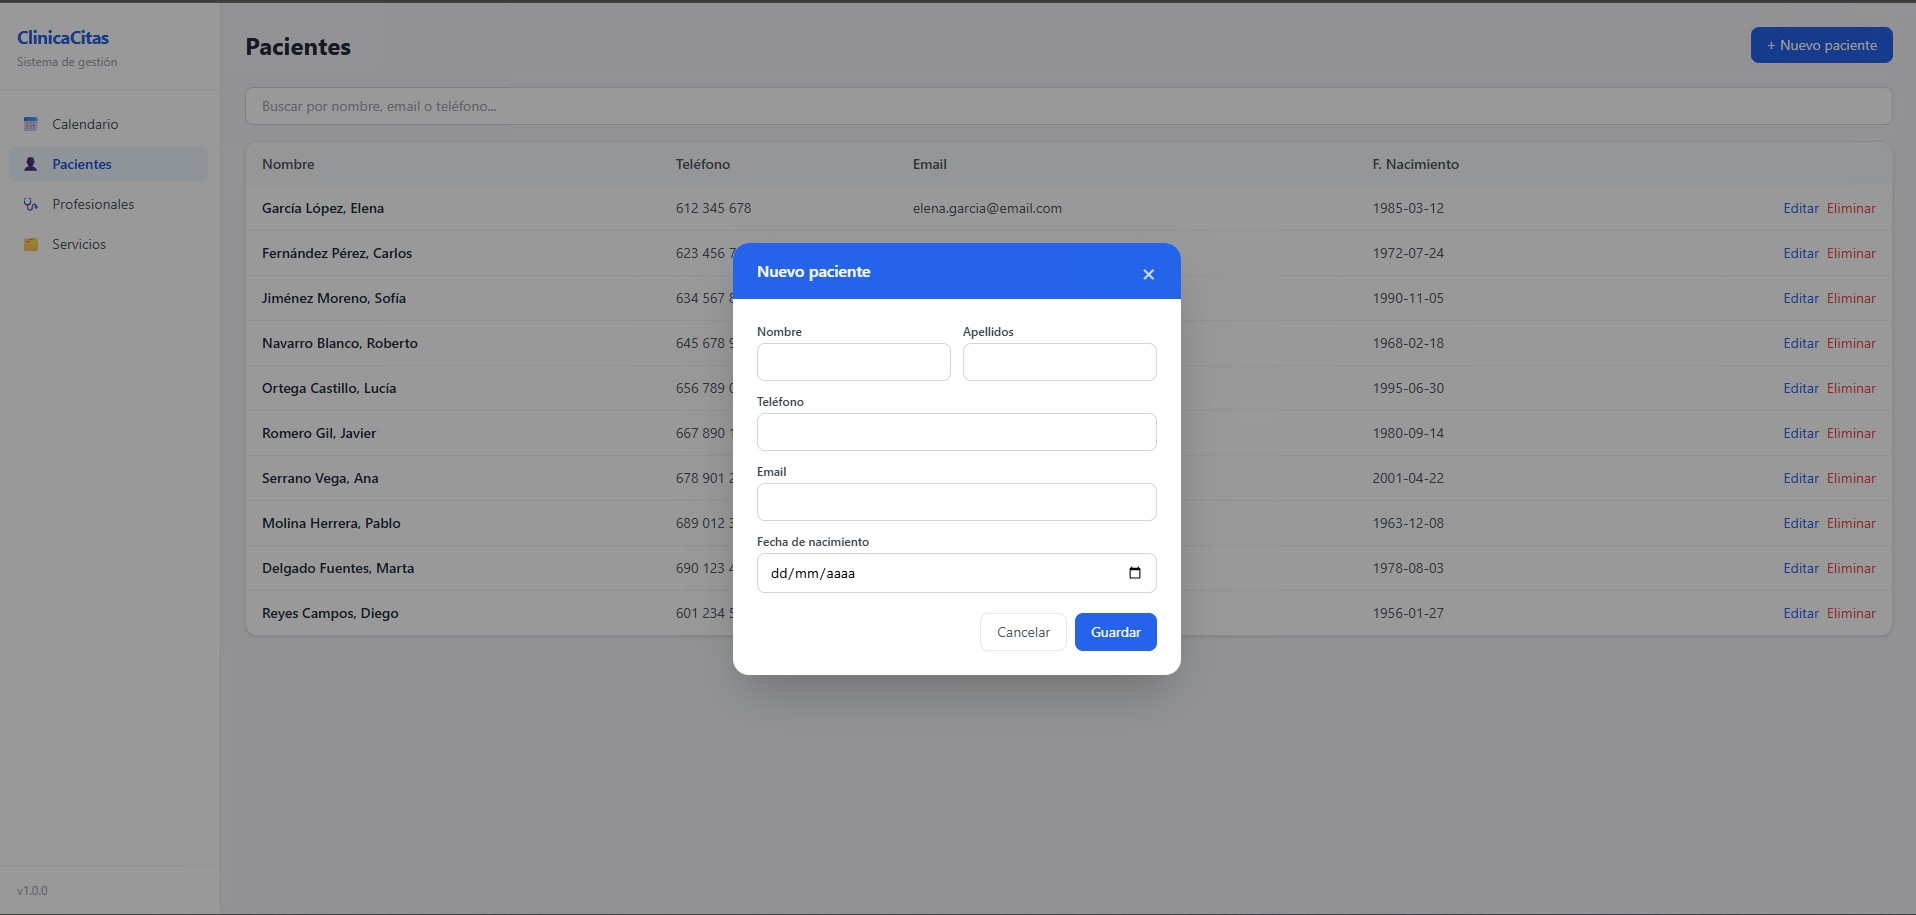Delete patient Reyes Campos, Diego
The image size is (1916, 915).
(1851, 613)
